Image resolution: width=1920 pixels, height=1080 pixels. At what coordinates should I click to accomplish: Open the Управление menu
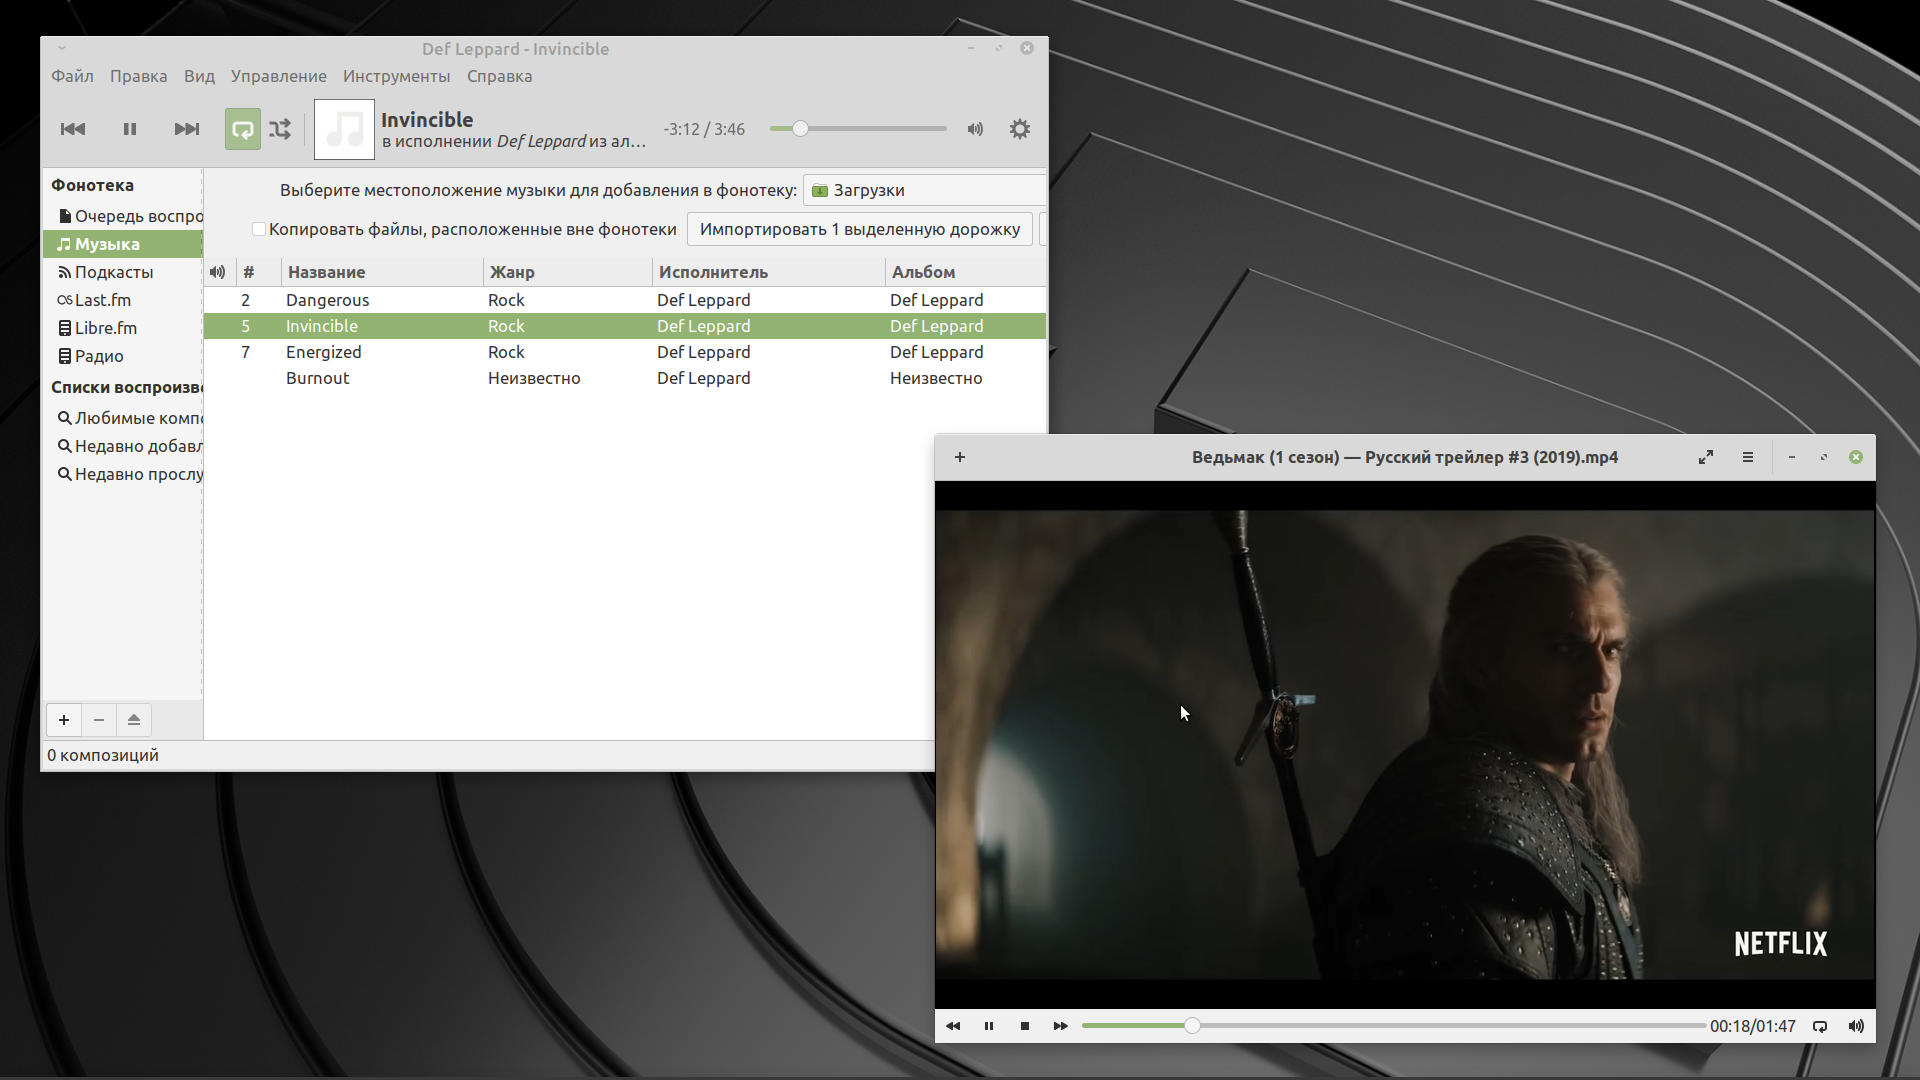click(x=278, y=76)
